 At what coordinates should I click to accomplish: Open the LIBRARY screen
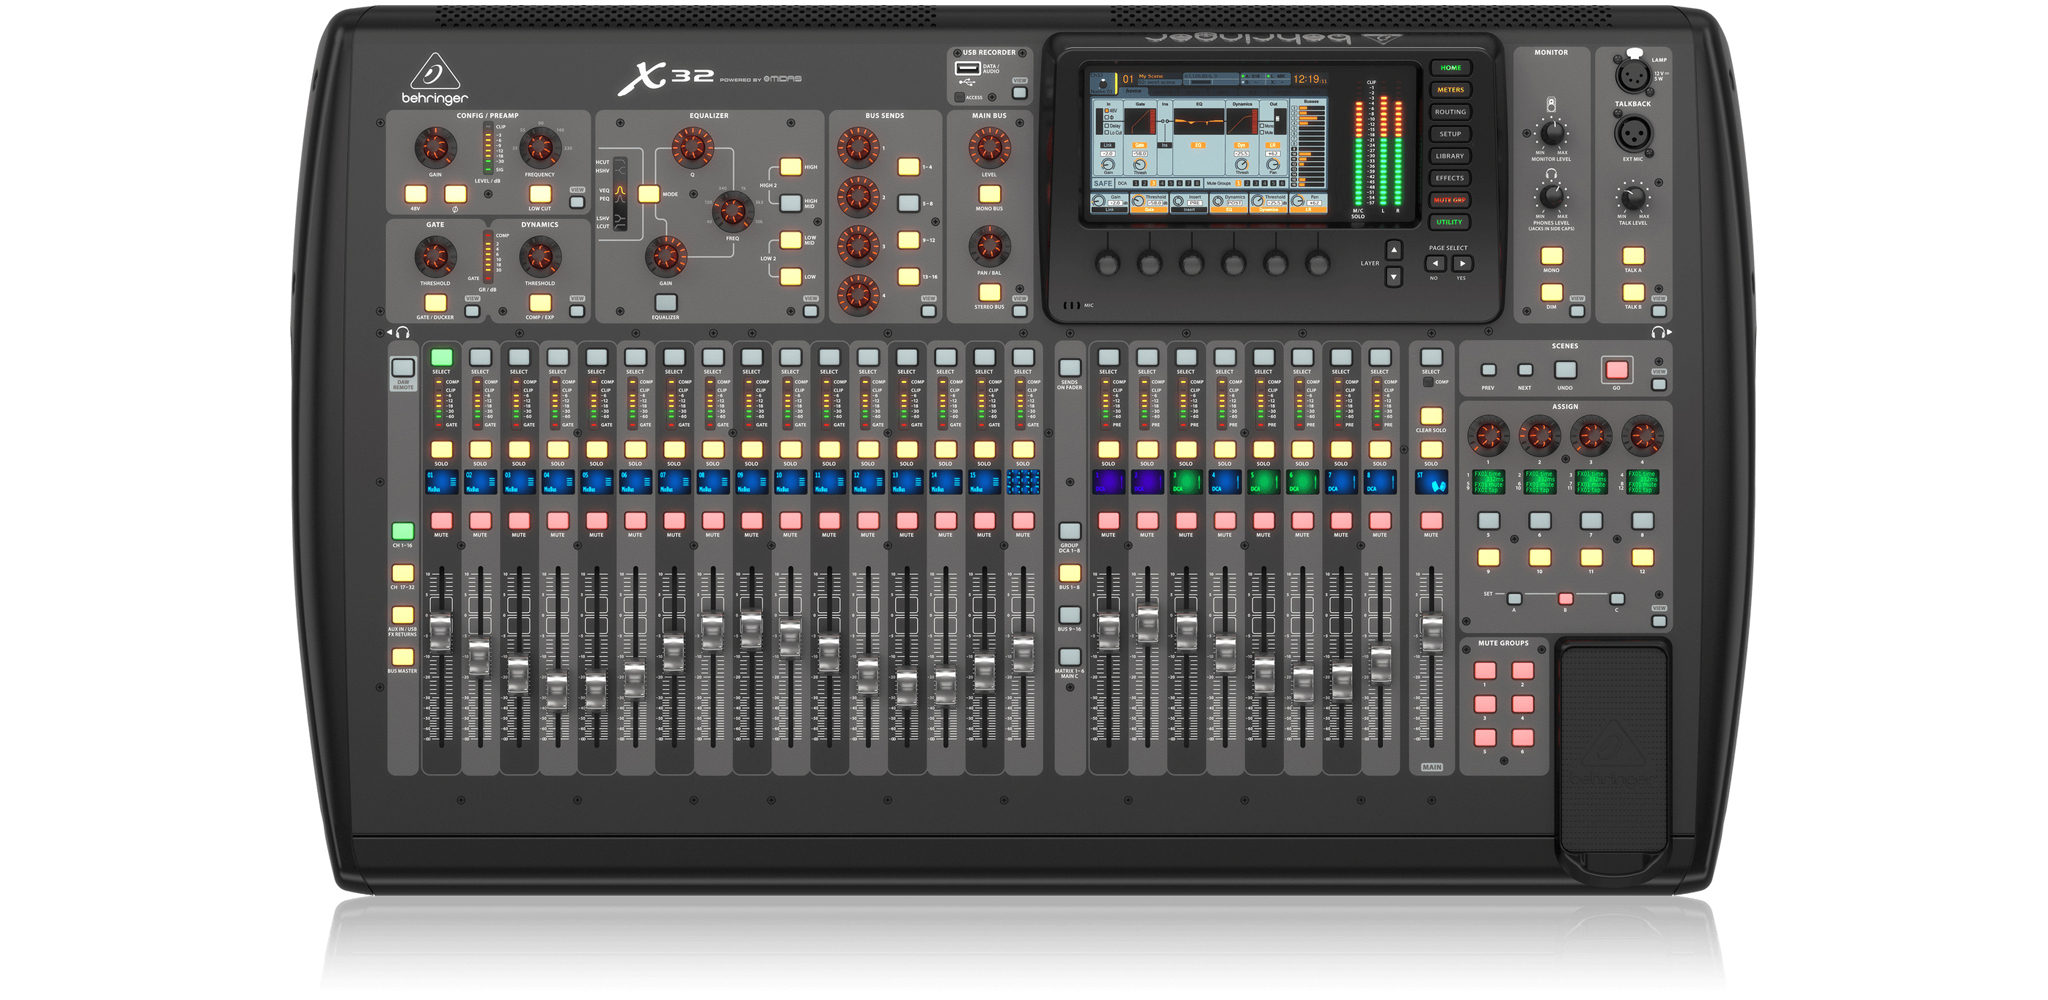[x=1450, y=156]
